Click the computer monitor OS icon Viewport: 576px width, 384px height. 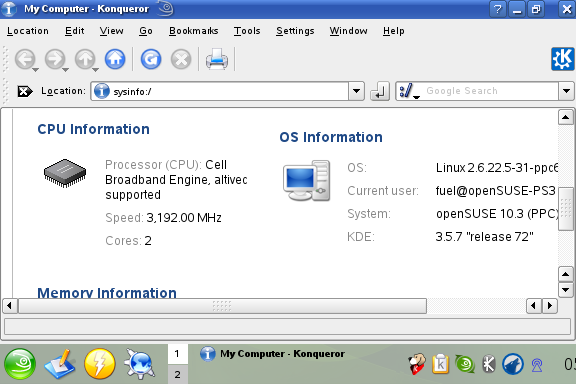pyautogui.click(x=306, y=180)
